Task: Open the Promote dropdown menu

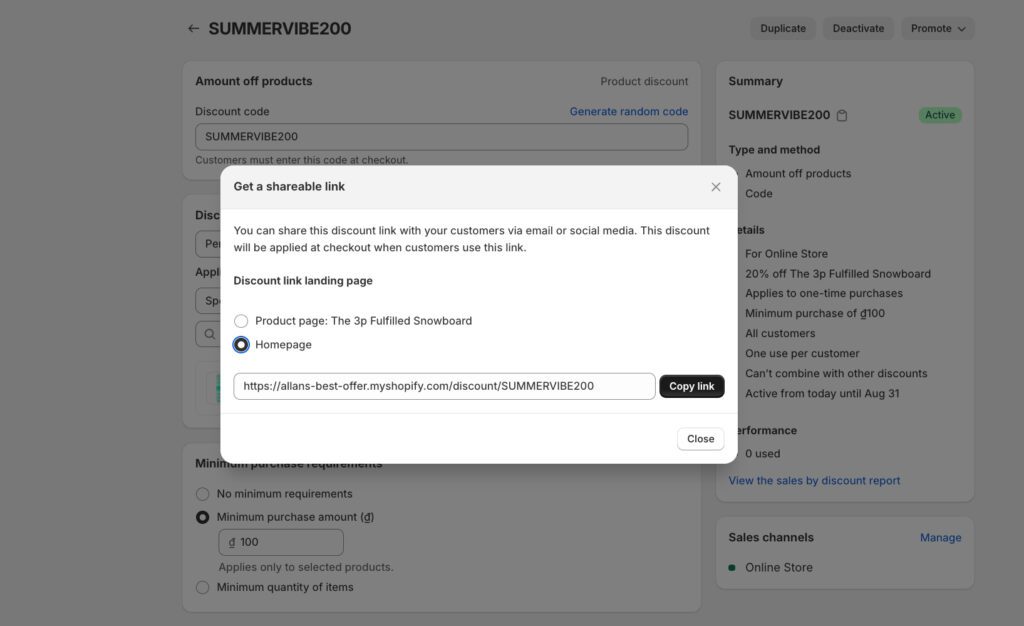Action: click(937, 29)
